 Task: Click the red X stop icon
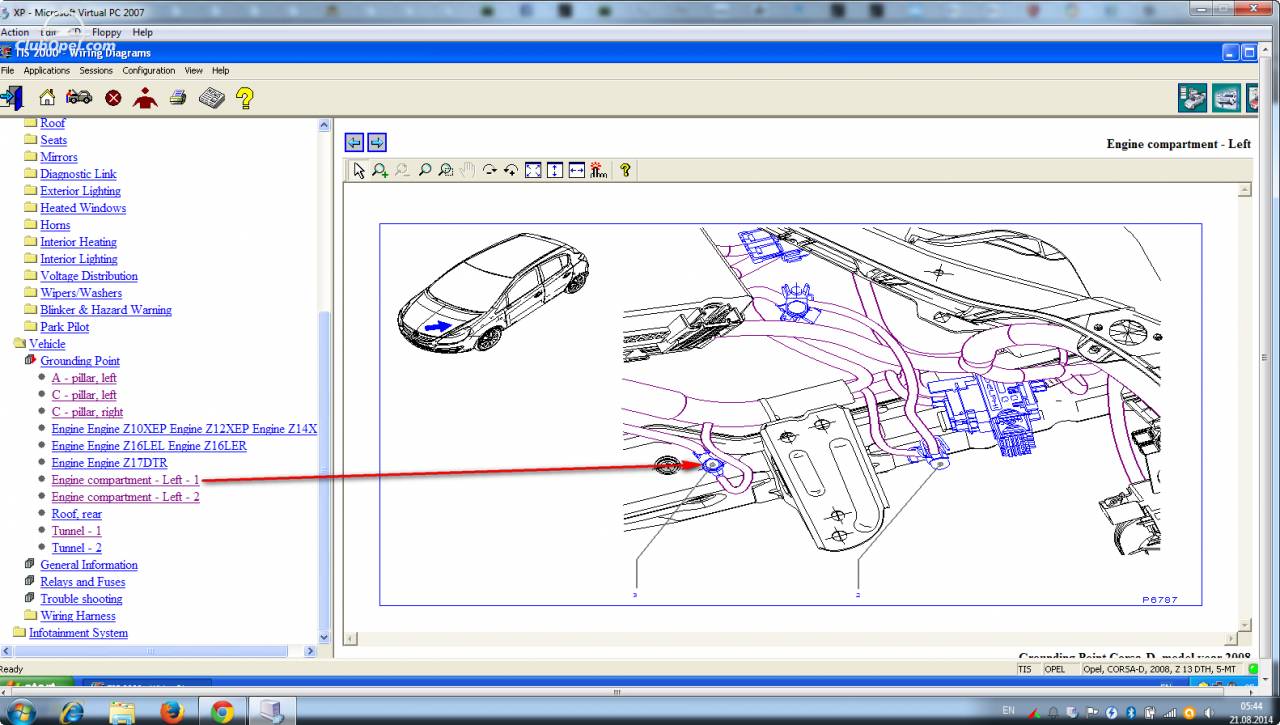(x=113, y=98)
